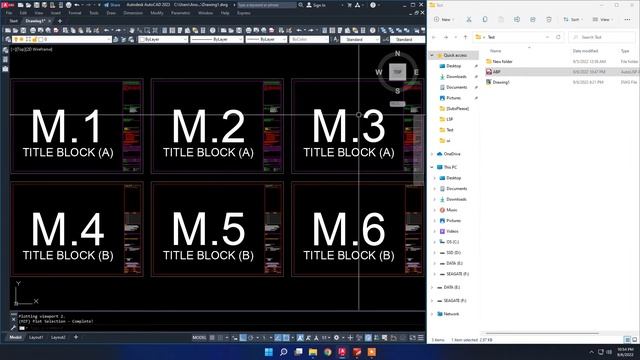Screen dimensions: 640x360
Task: Click Copy icon in File Explorer toolbar
Action: tap(485, 19)
